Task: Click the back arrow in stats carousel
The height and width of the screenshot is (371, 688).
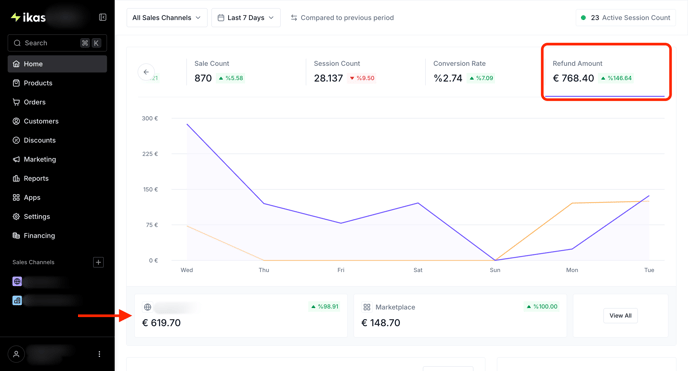Action: point(146,72)
